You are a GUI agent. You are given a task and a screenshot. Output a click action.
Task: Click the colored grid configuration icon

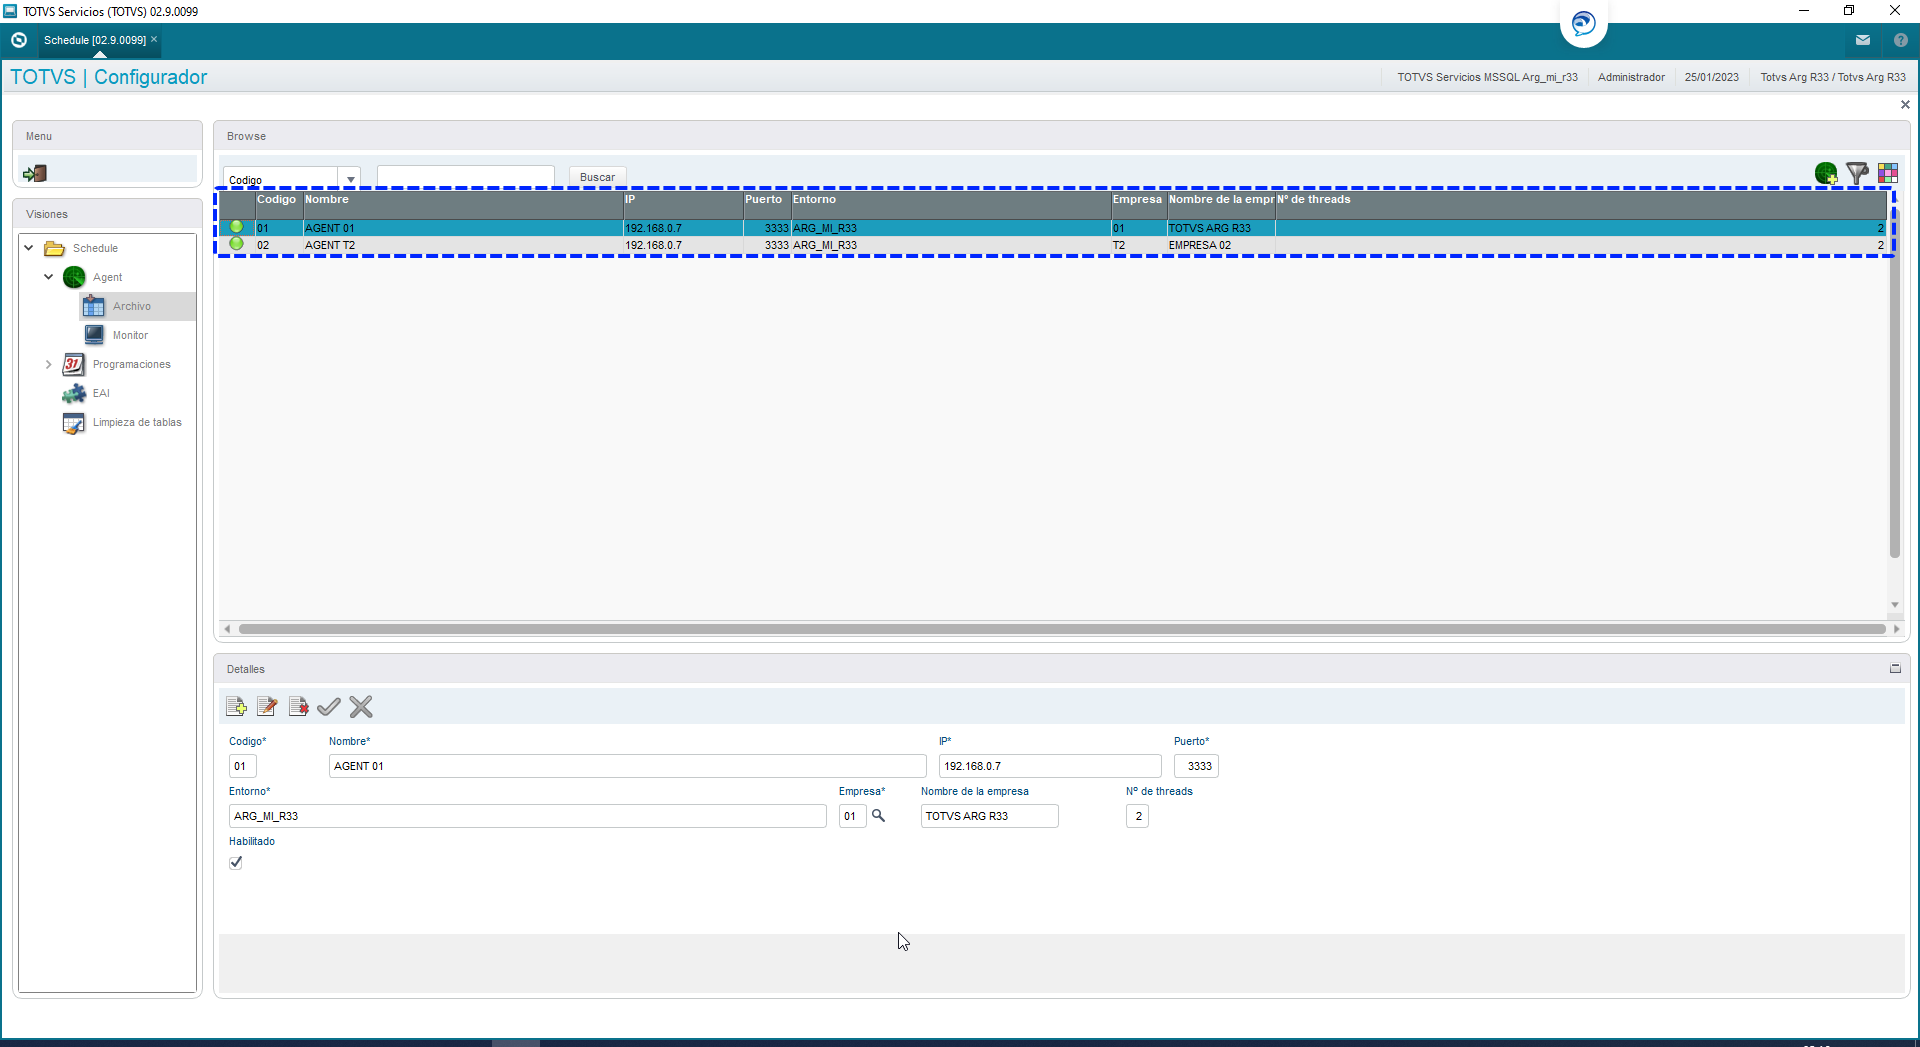(1888, 173)
